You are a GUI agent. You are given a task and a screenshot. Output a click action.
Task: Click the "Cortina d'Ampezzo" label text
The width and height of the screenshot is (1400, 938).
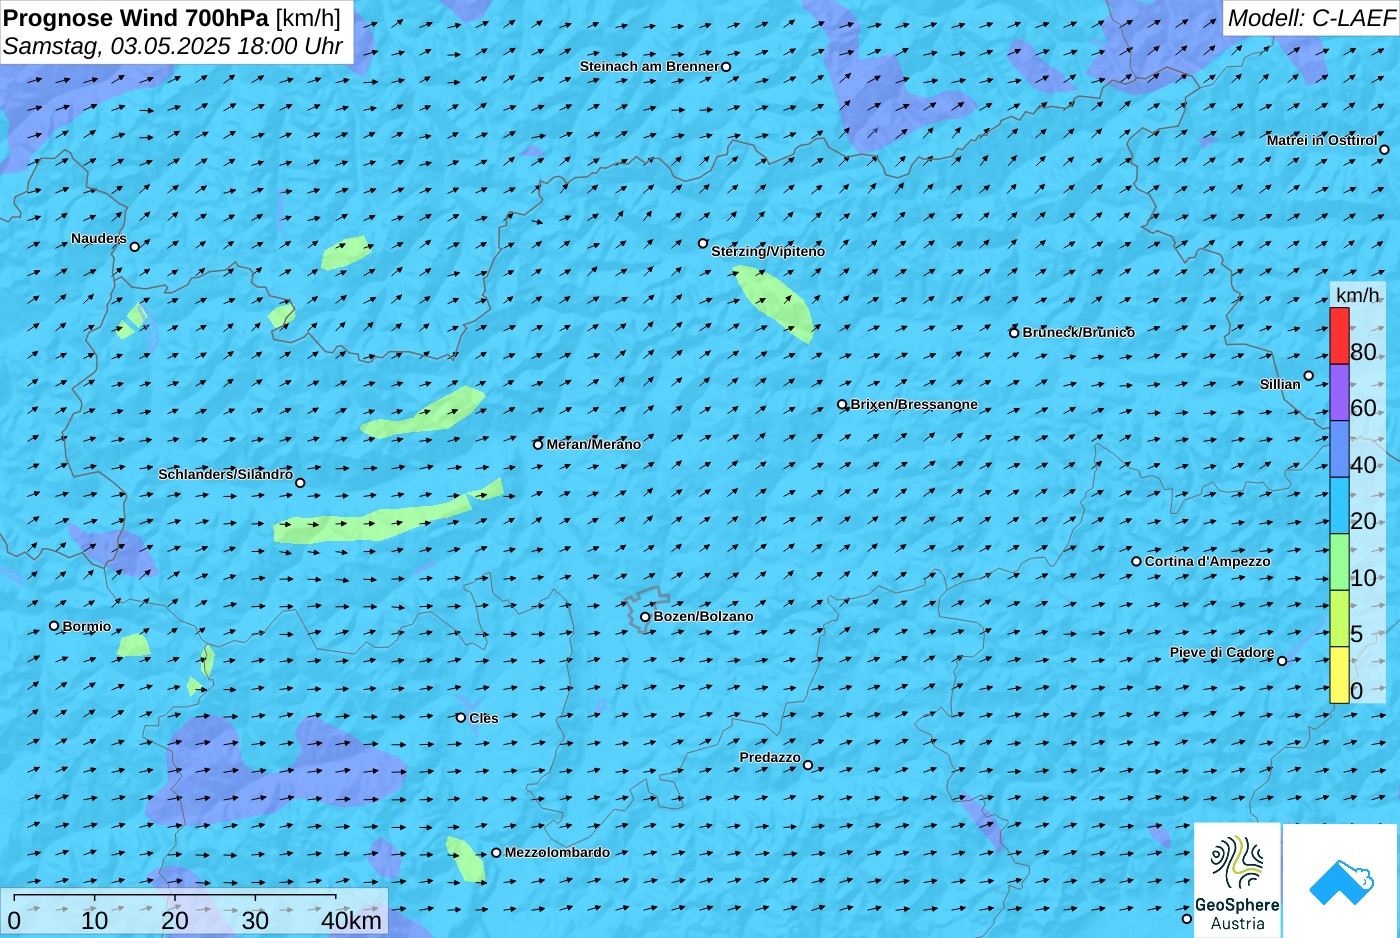1208,561
